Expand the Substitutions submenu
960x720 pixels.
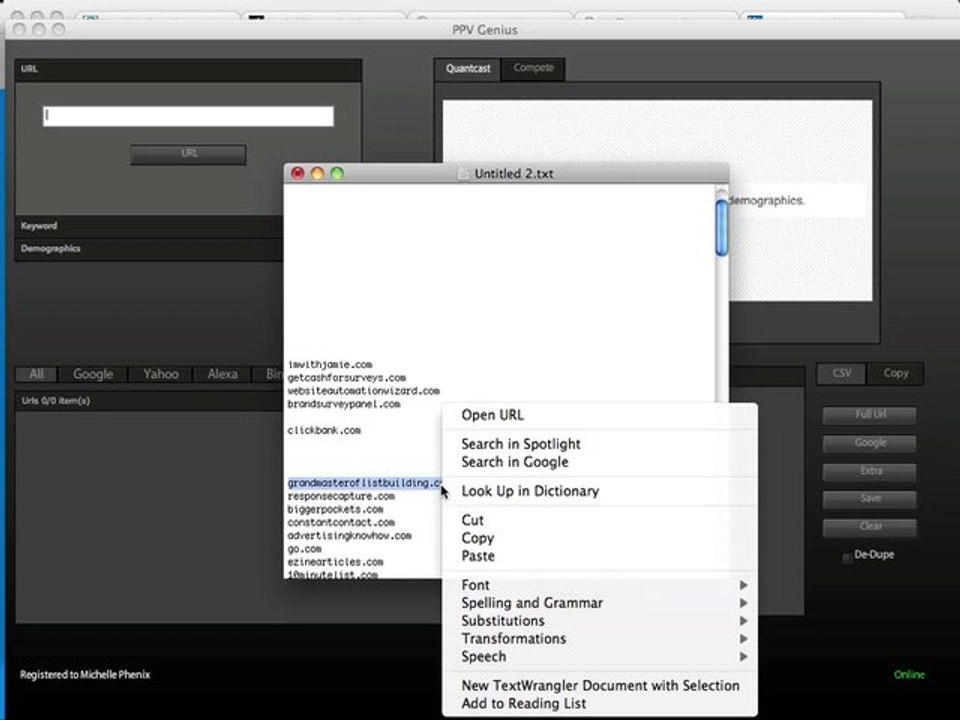click(x=599, y=621)
